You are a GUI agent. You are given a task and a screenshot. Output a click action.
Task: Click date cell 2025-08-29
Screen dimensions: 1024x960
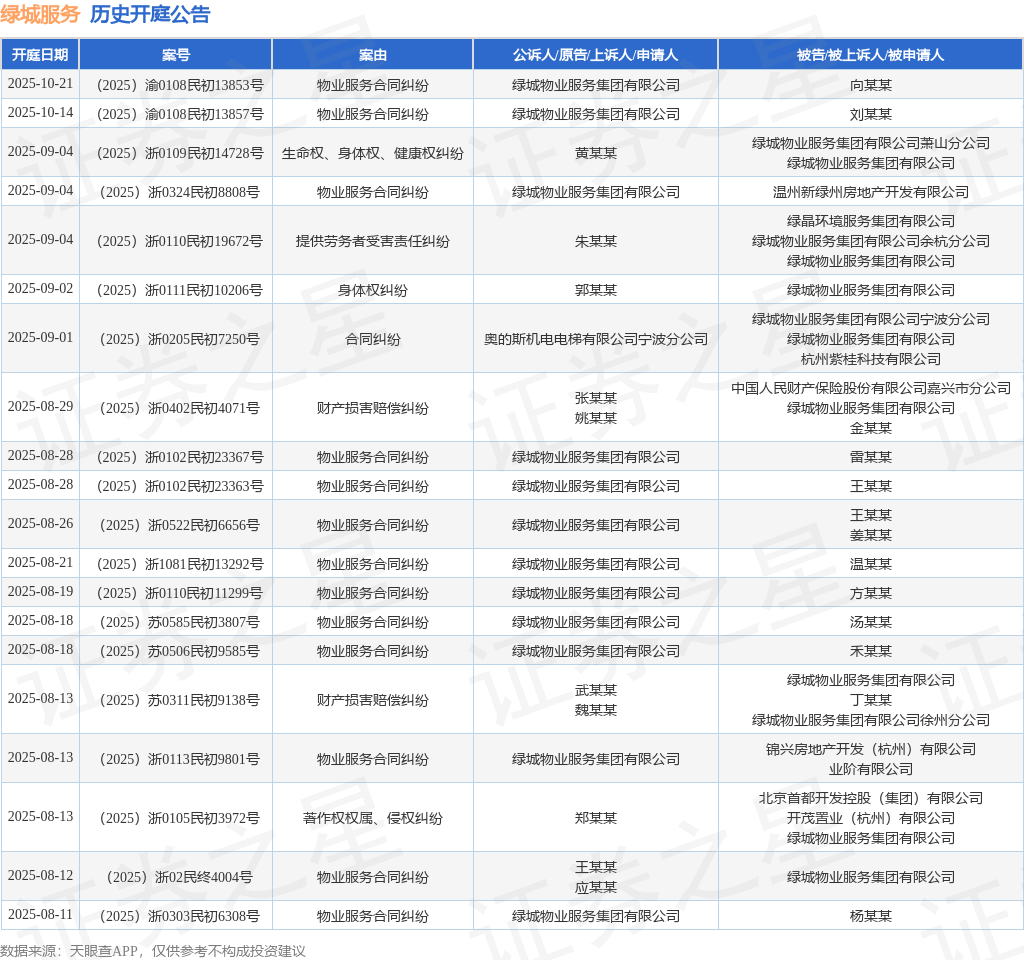click(40, 406)
